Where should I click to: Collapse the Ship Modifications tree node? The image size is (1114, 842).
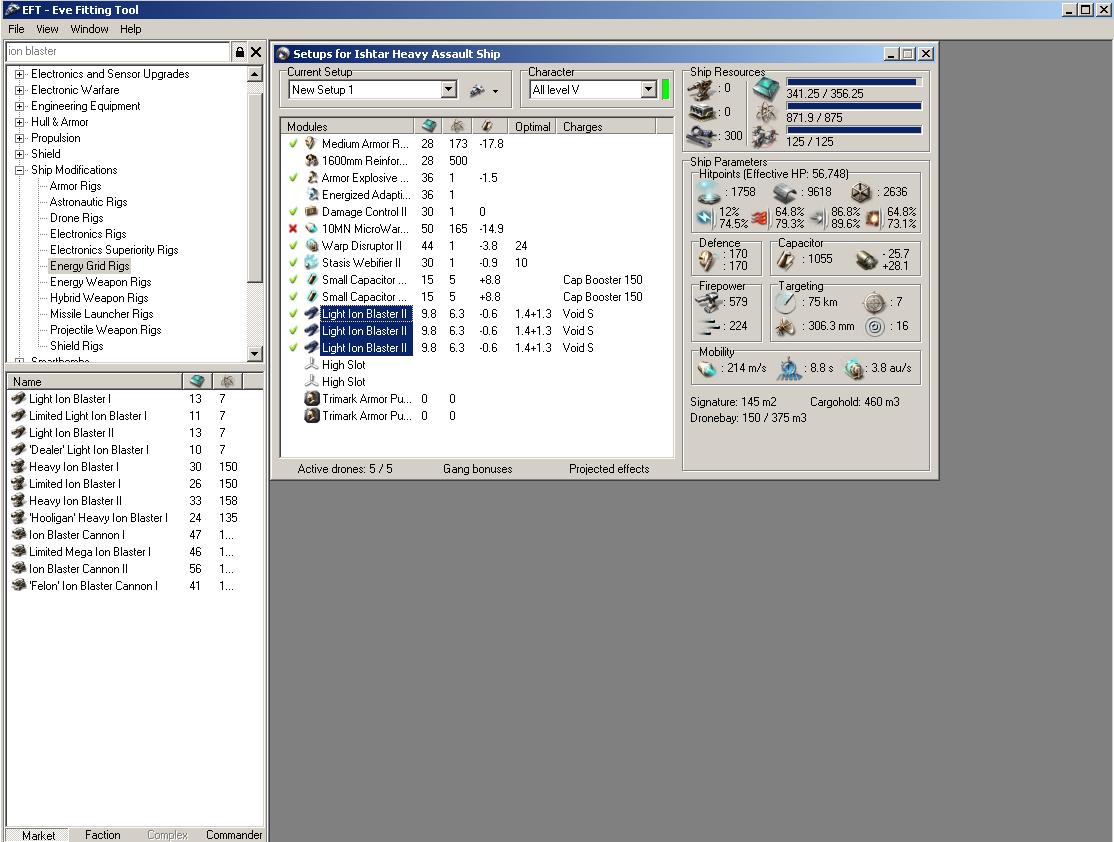pyautogui.click(x=20, y=170)
